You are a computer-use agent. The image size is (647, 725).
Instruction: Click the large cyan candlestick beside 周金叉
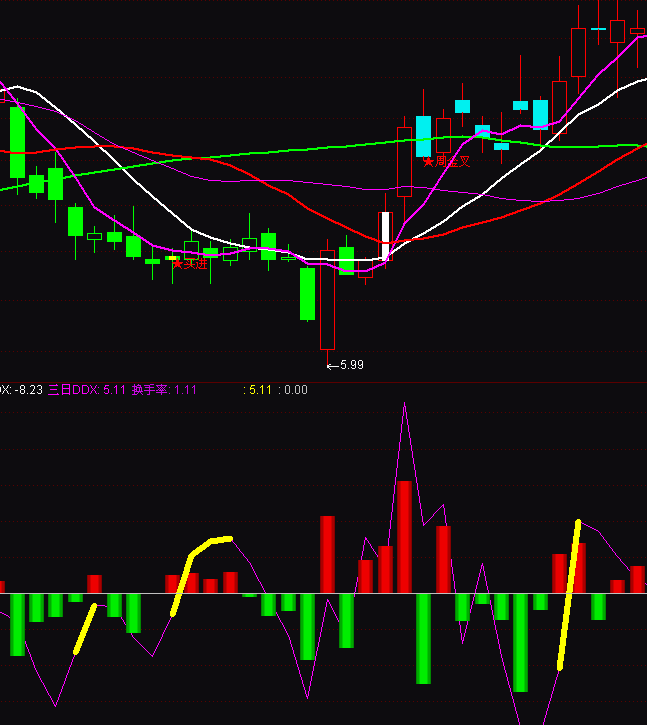(x=423, y=136)
